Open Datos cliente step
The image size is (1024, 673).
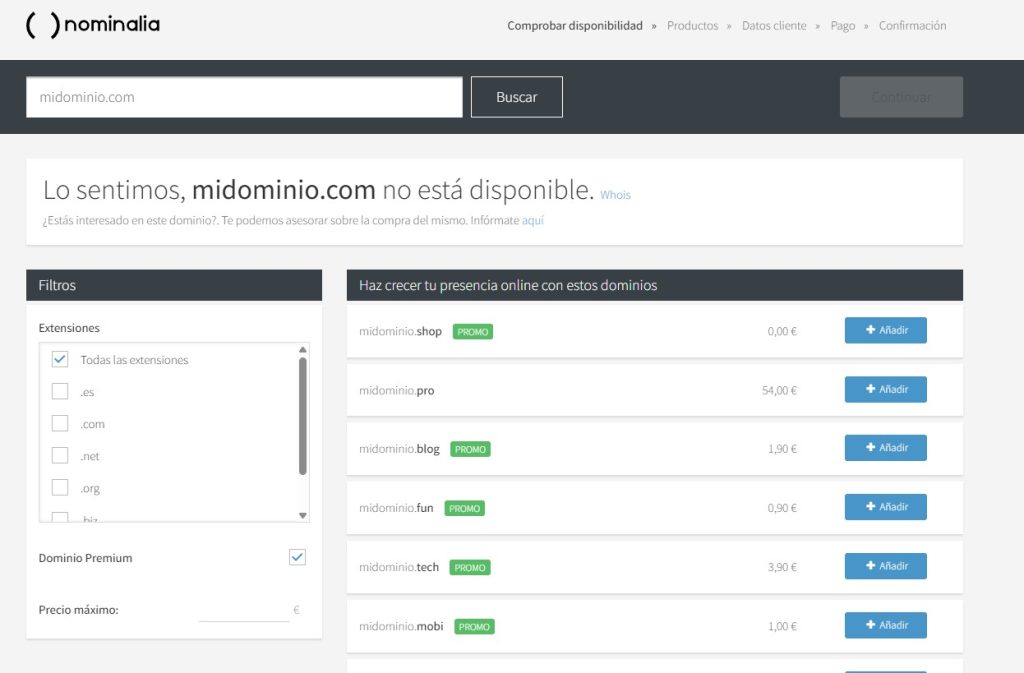click(x=774, y=26)
